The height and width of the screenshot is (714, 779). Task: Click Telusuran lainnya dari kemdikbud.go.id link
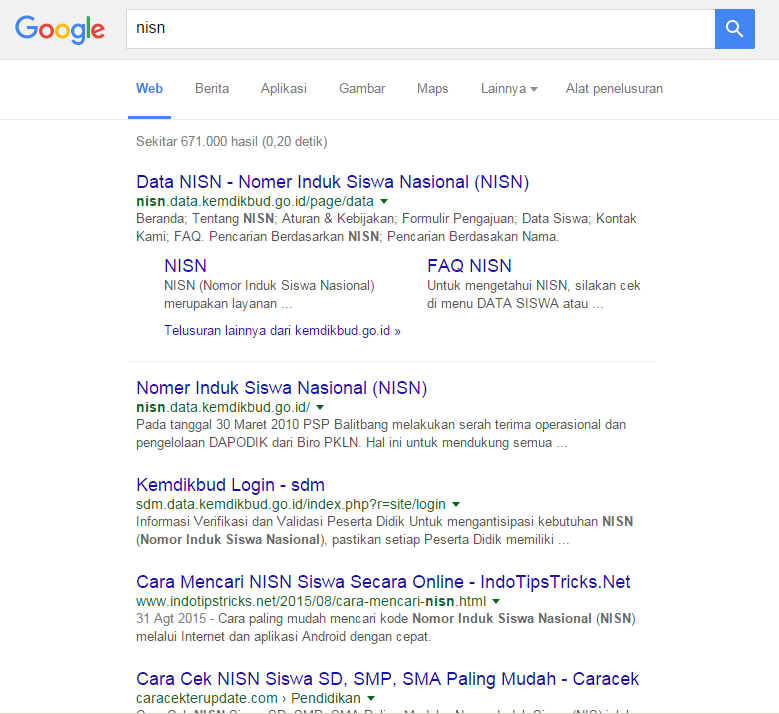point(282,330)
